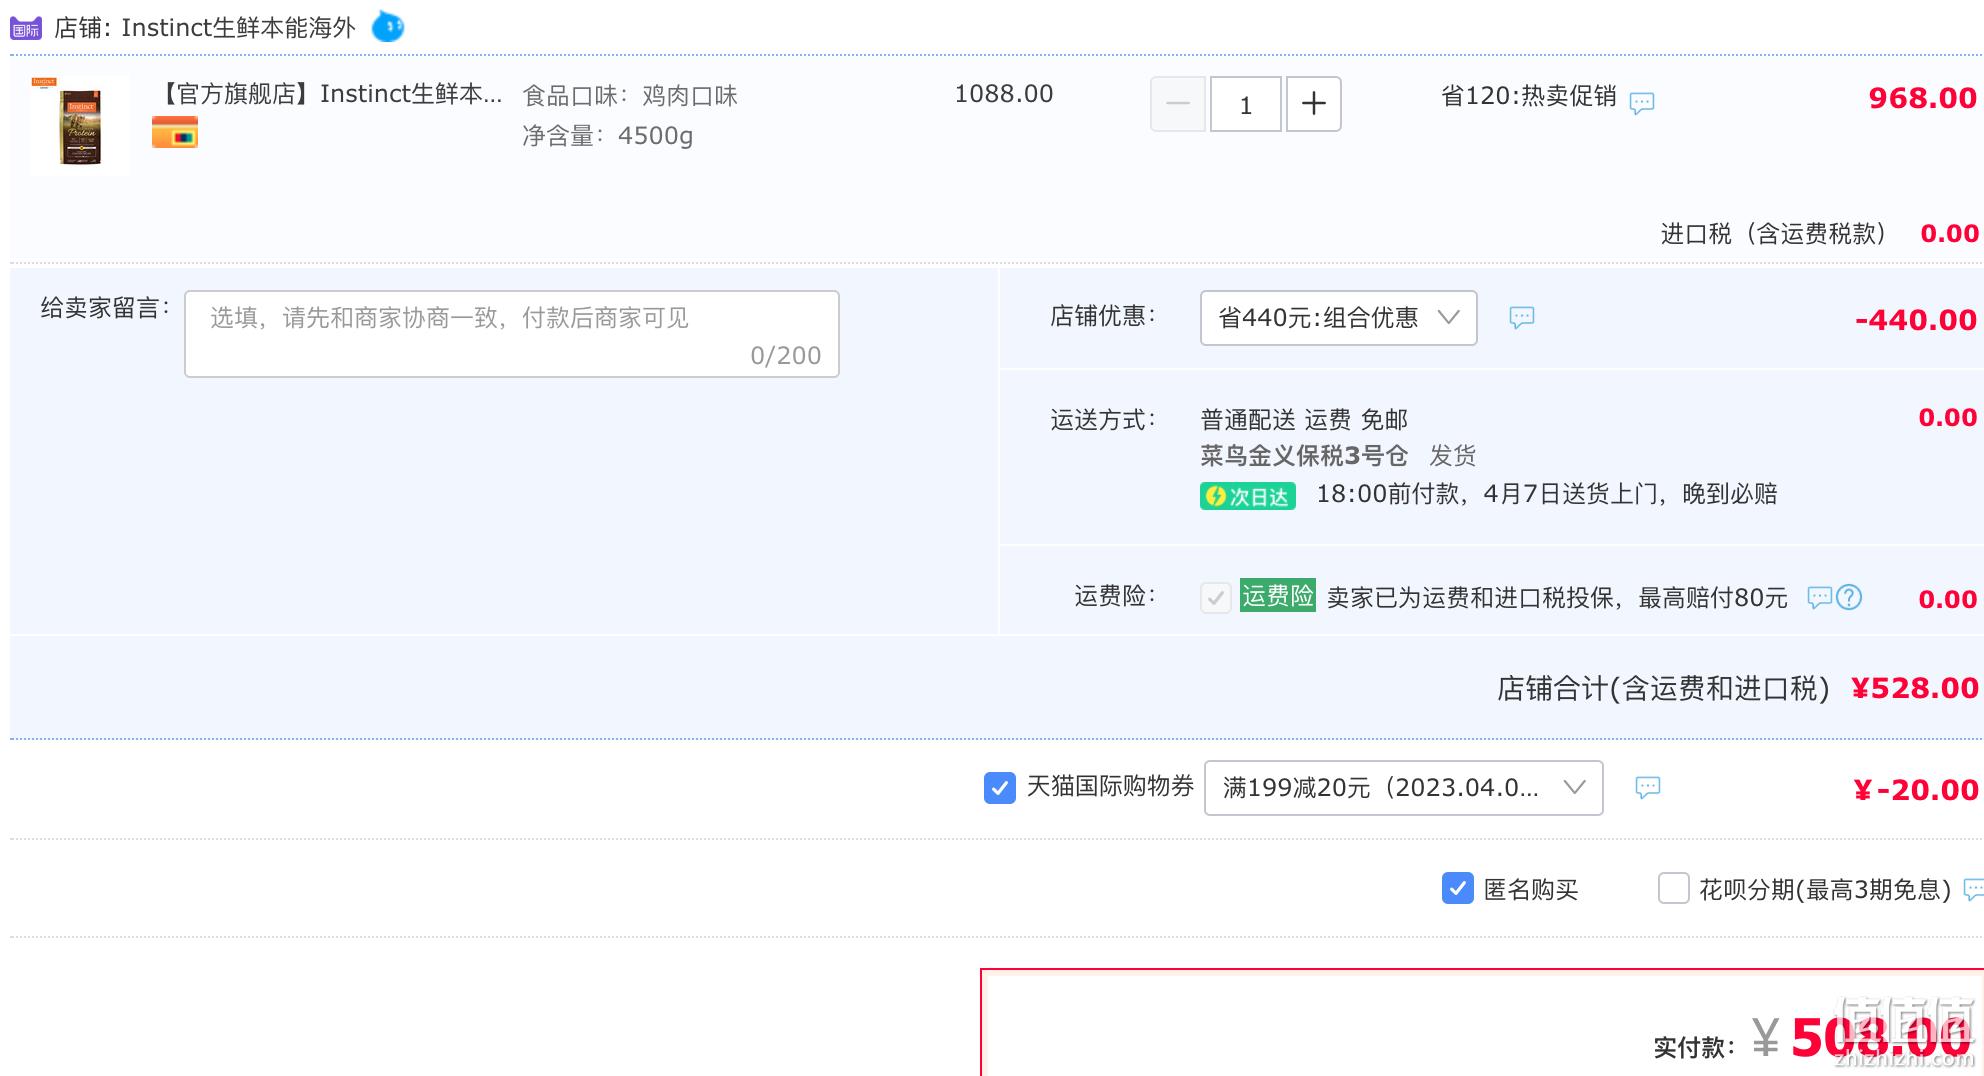Screen dimensions: 1984x1076
Task: Click the 次日达 next-day delivery badge
Action: [1248, 496]
